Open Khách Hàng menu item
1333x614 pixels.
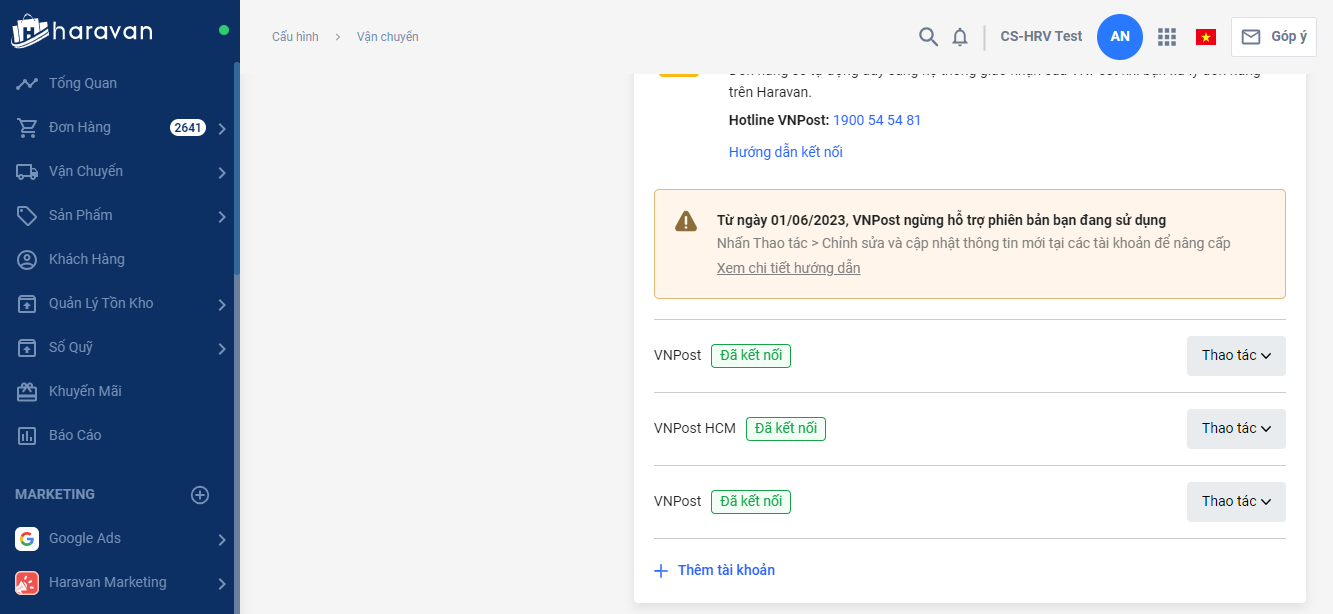[86, 260]
